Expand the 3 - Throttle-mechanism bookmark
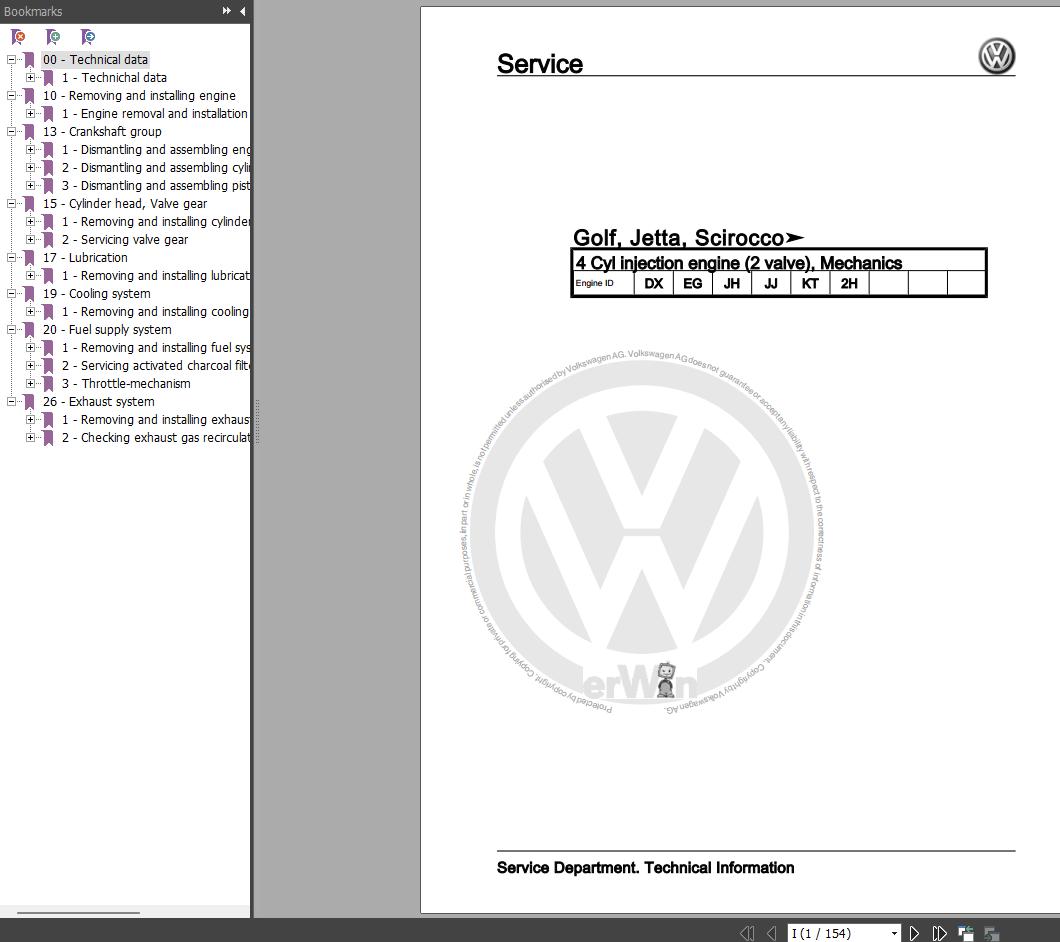 30,383
